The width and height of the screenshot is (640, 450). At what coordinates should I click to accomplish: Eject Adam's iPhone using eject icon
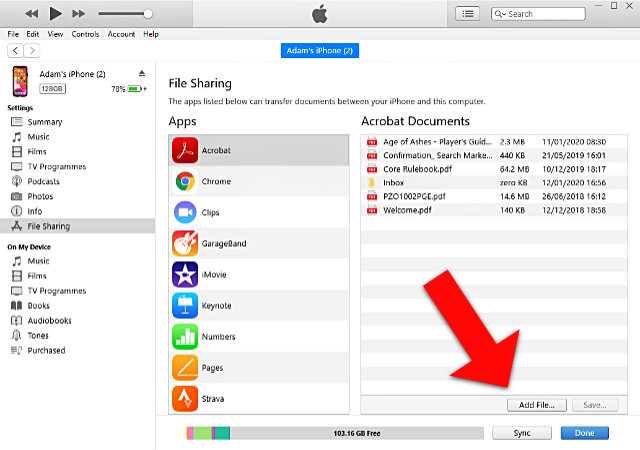pos(142,74)
